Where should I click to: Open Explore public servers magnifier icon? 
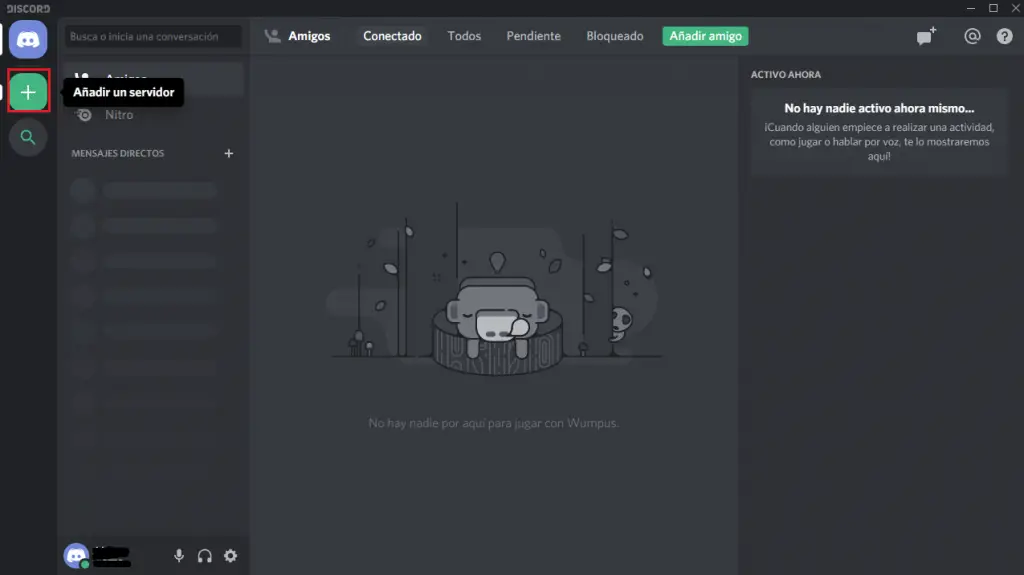point(28,137)
